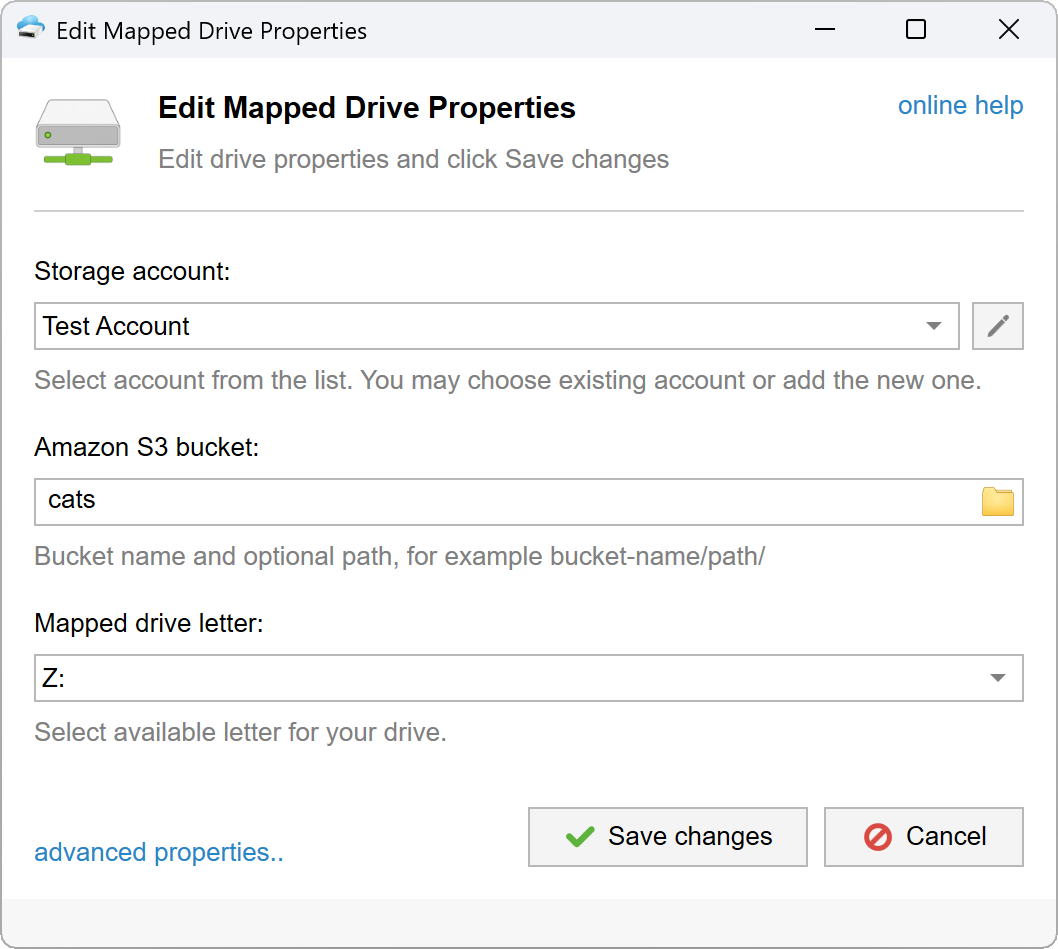Click the 'Edit Mapped Drive Properties' bold heading

[x=366, y=108]
